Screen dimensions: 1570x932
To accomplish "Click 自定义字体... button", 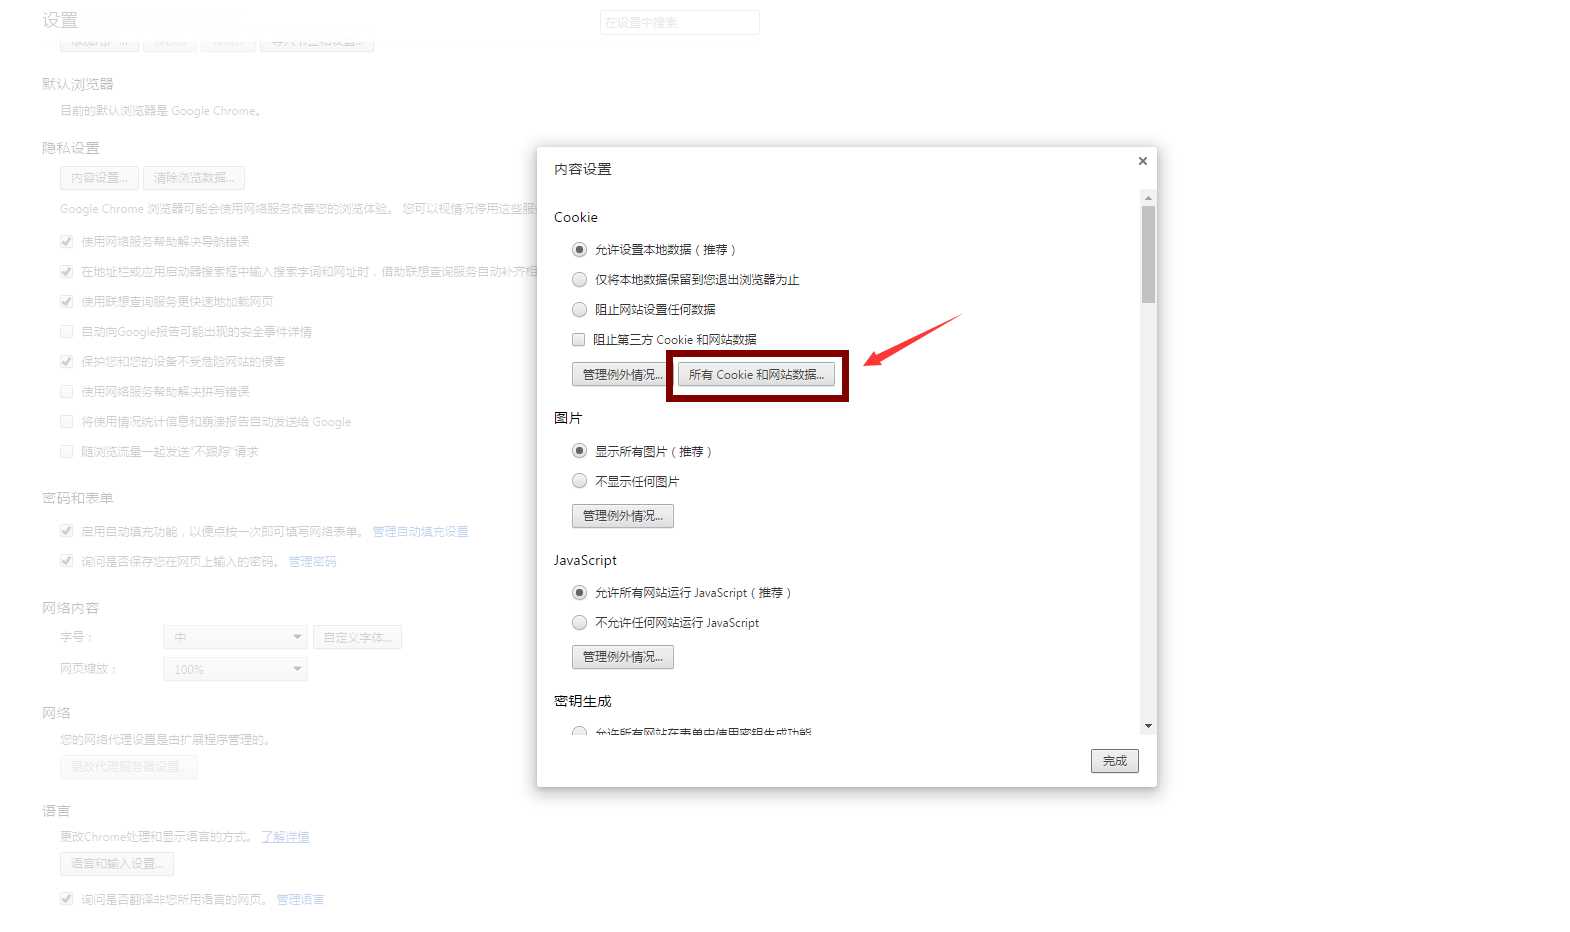I will pos(358,637).
